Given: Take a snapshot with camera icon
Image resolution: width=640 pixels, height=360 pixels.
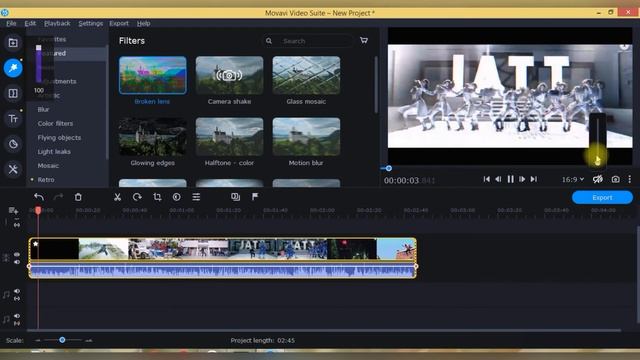Looking at the screenshot, I should point(616,179).
